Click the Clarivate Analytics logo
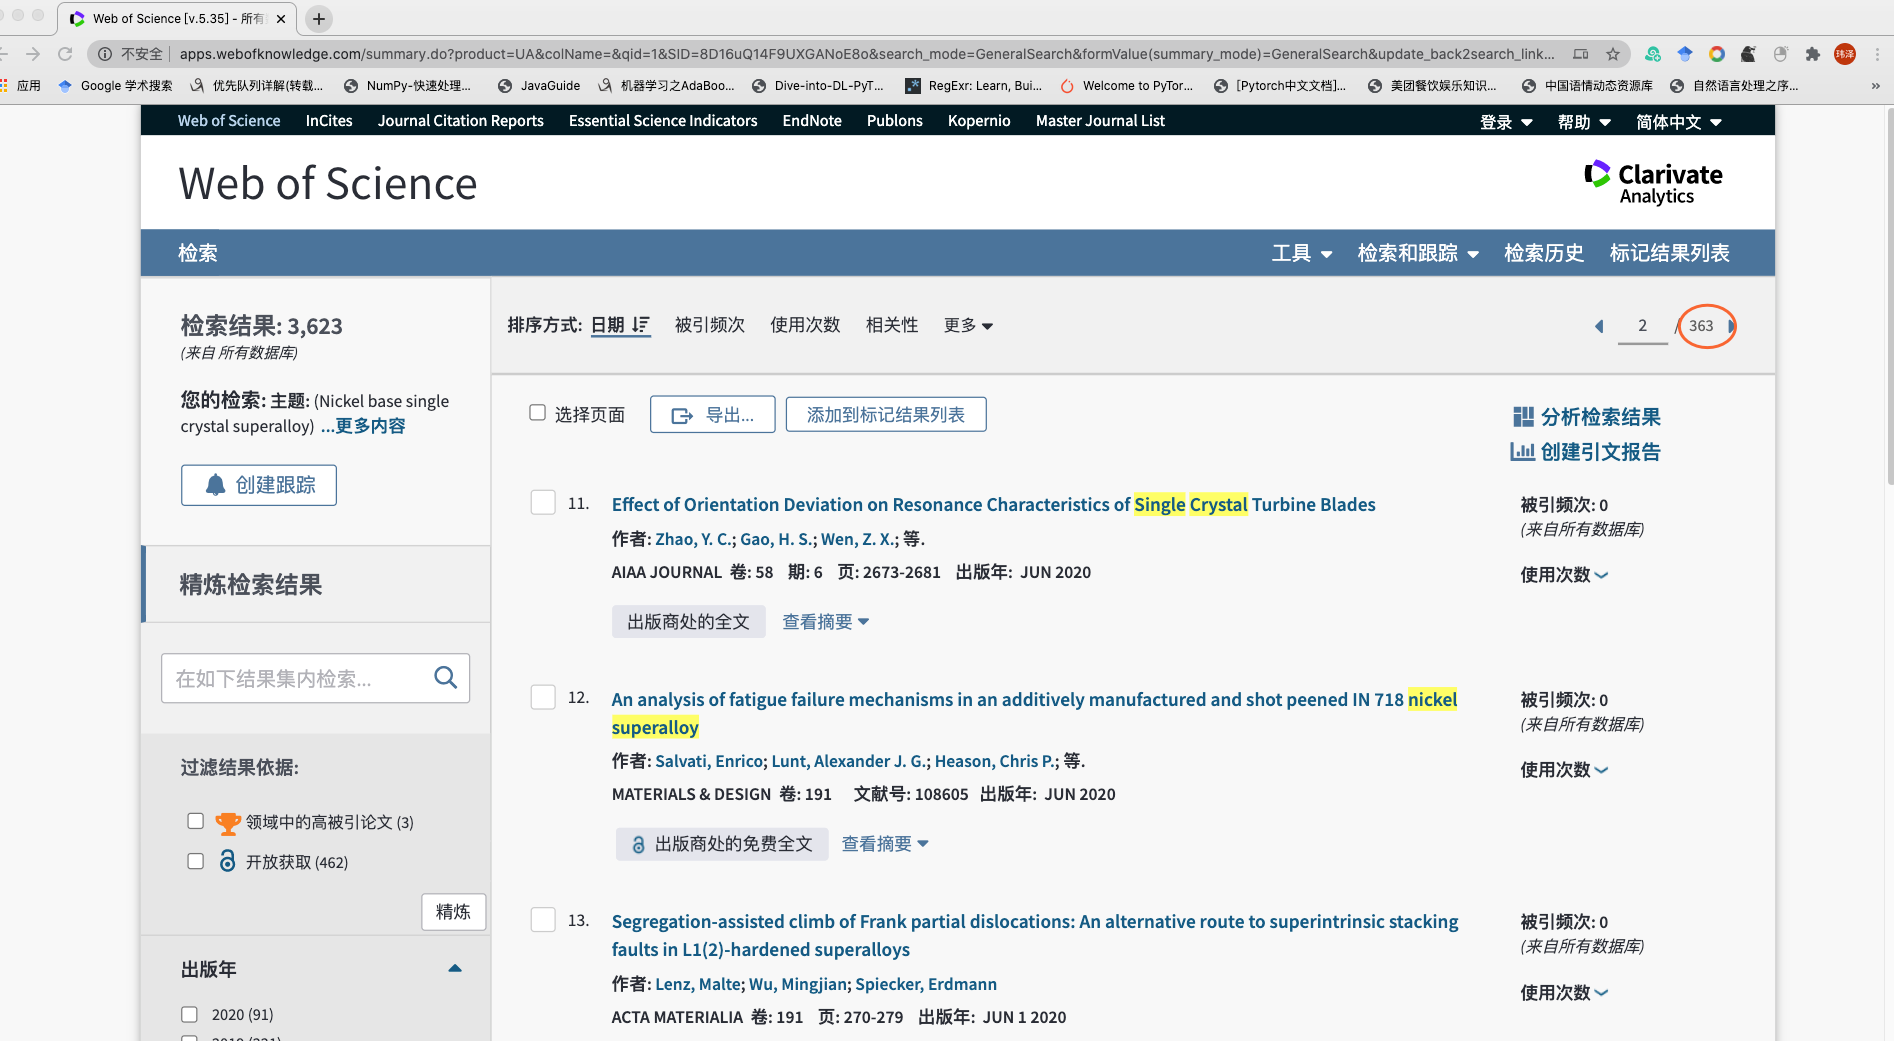1894x1041 pixels. click(1654, 183)
